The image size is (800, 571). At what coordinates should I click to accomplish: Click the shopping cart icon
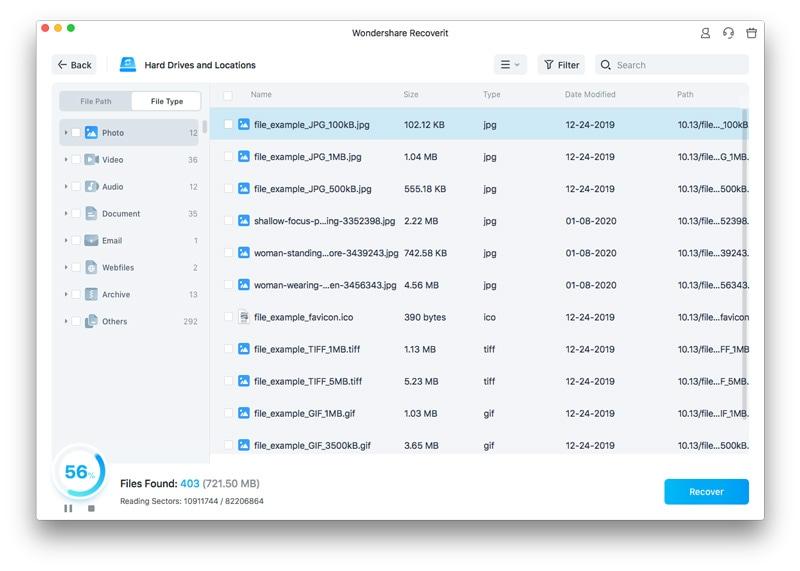click(752, 33)
